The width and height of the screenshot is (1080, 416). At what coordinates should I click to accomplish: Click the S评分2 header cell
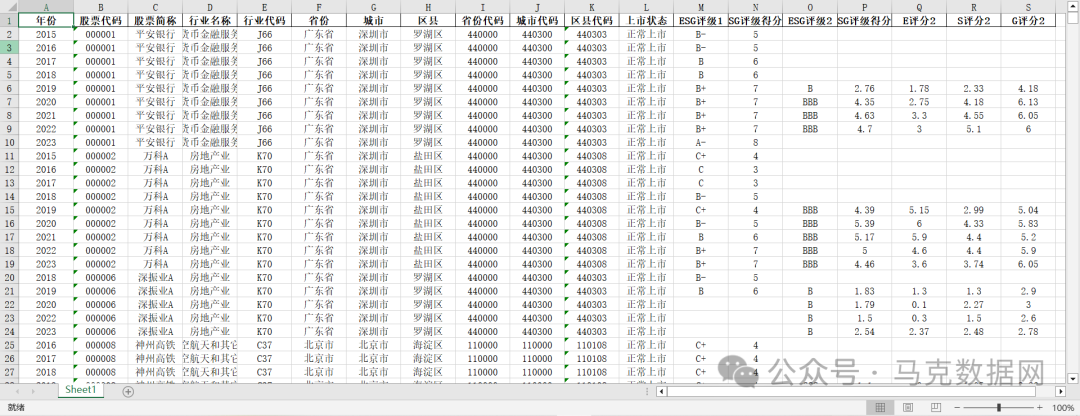973,21
